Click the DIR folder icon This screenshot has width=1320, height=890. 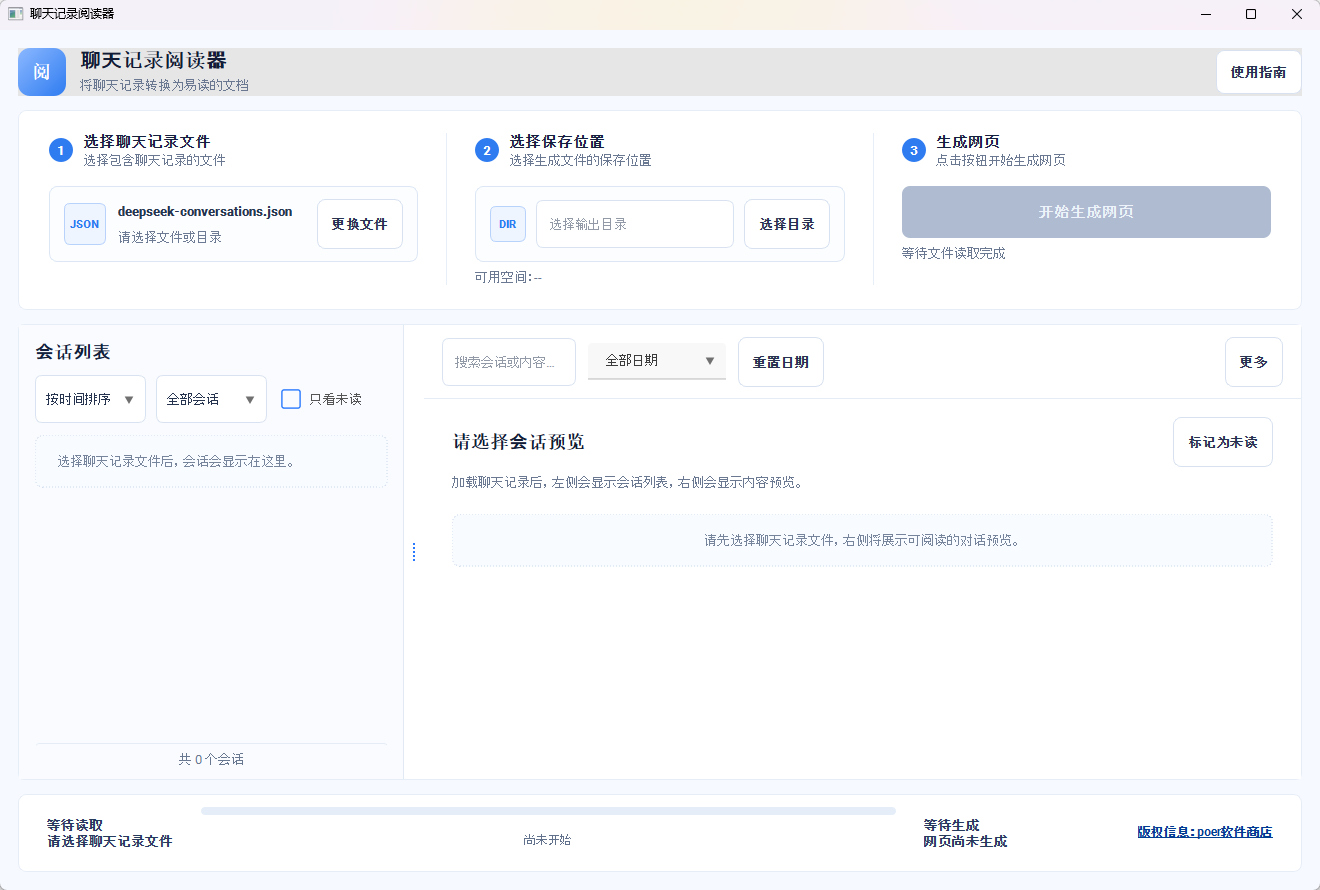508,224
